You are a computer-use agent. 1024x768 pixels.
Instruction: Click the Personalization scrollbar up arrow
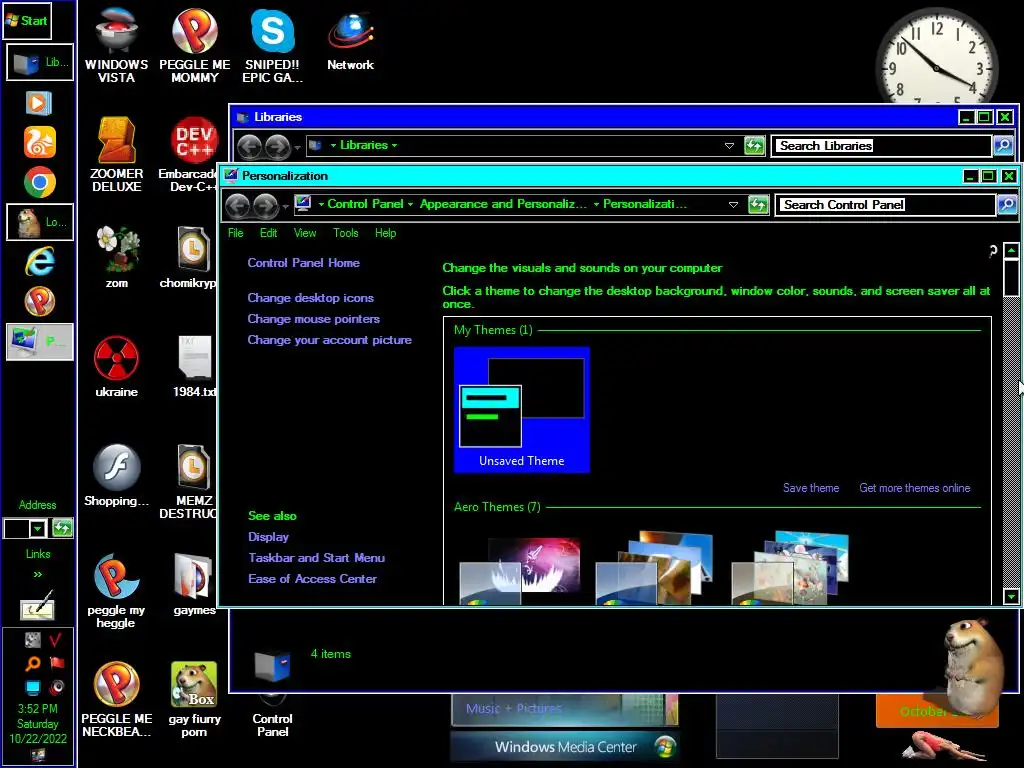1012,250
